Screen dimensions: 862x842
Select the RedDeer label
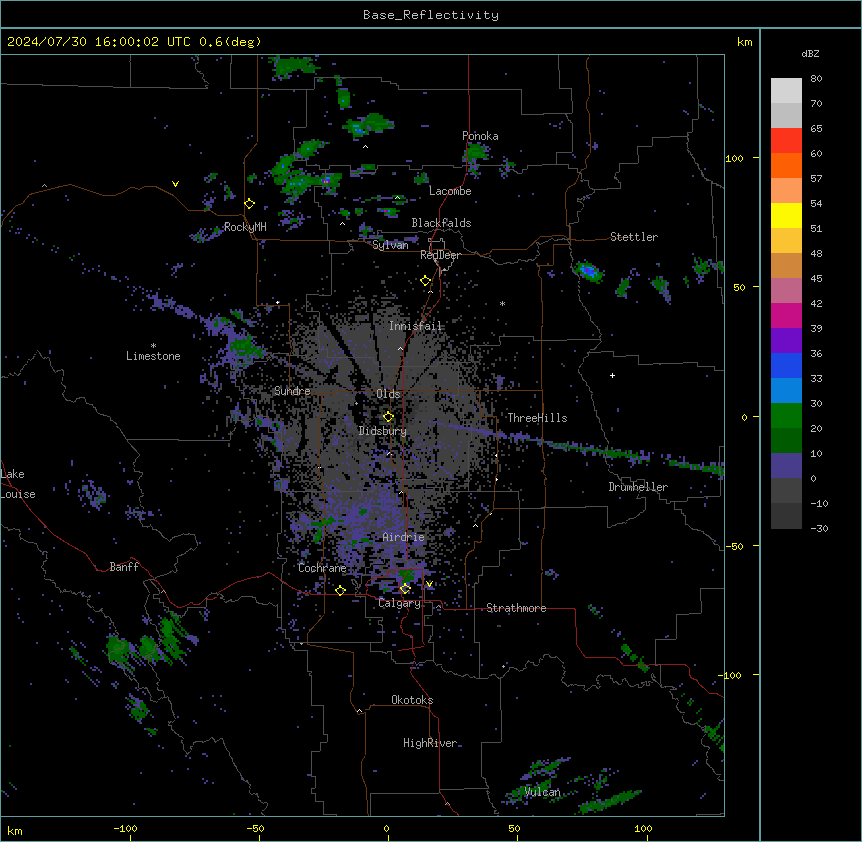coord(440,255)
